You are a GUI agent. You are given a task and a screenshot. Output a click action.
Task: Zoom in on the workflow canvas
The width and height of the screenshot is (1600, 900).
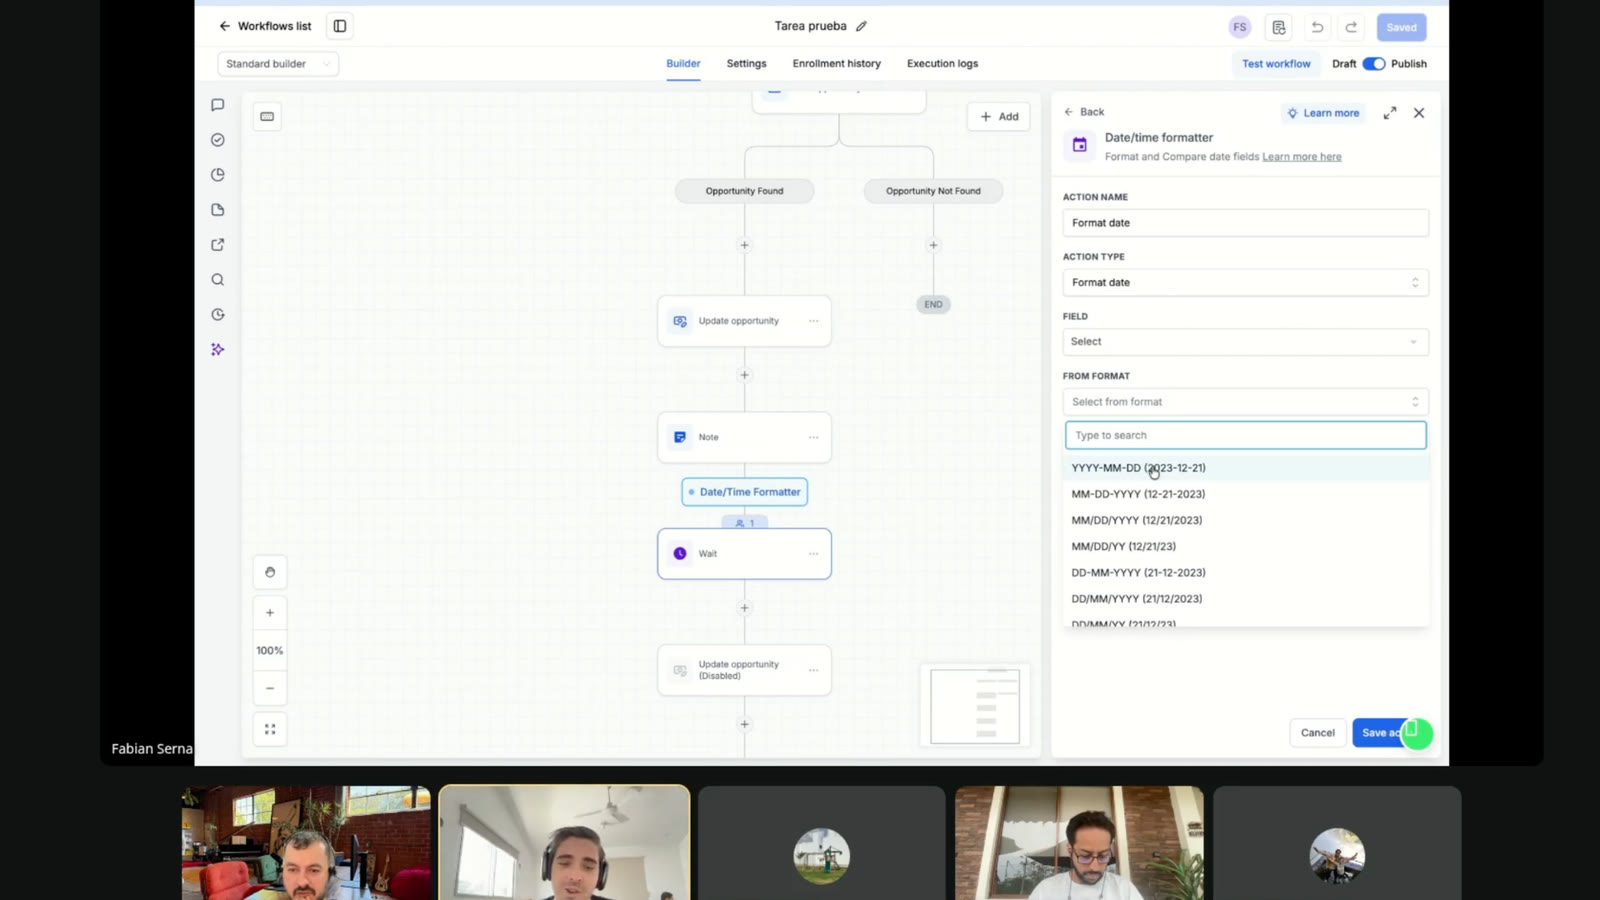pos(270,613)
